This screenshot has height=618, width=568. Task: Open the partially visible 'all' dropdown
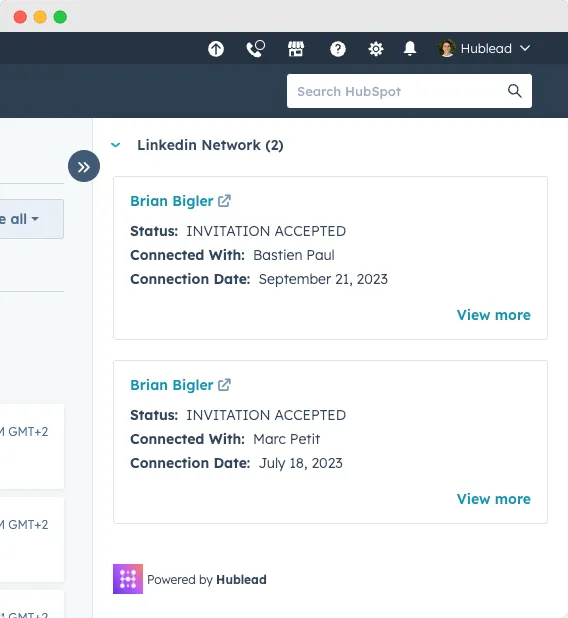click(32, 219)
